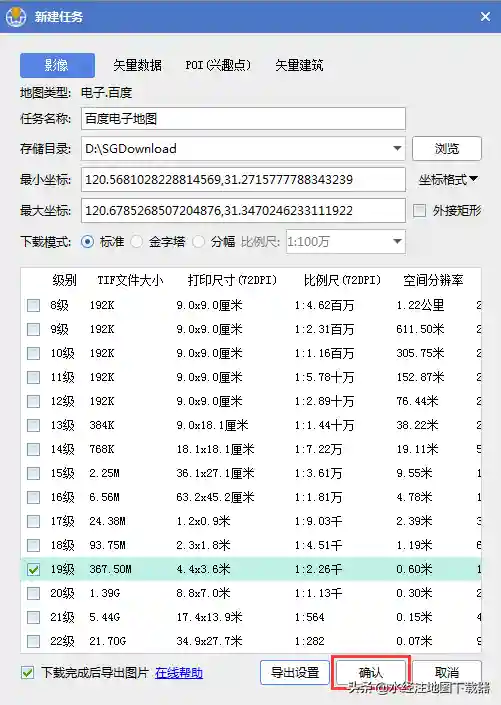Image resolution: width=501 pixels, height=705 pixels.
Task: Click the 任务名称 input field
Action: click(x=243, y=119)
